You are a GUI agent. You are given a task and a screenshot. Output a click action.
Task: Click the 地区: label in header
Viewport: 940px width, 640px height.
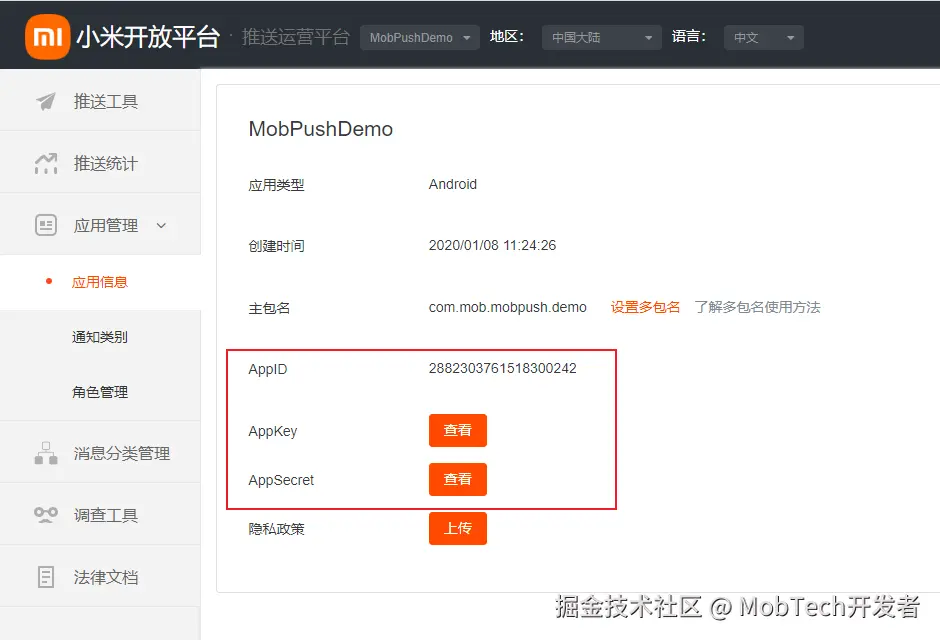(x=507, y=37)
